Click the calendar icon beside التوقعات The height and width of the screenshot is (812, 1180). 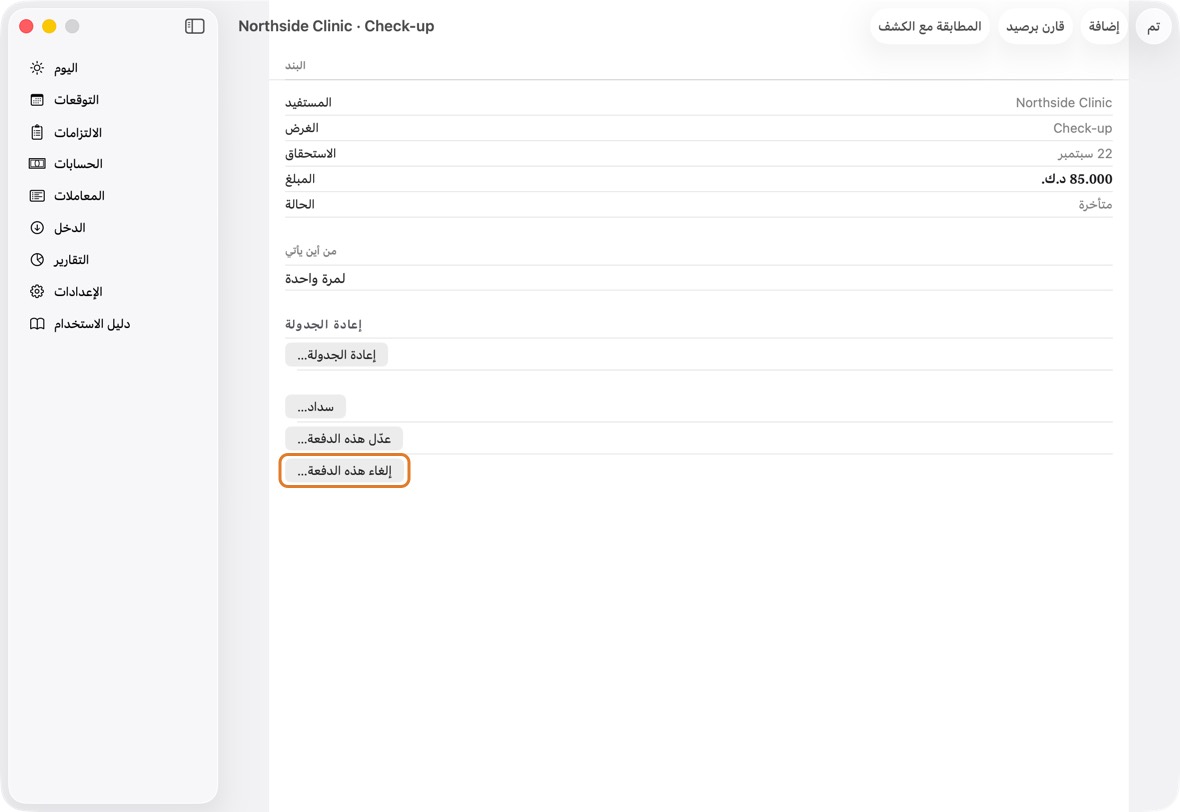tap(37, 100)
